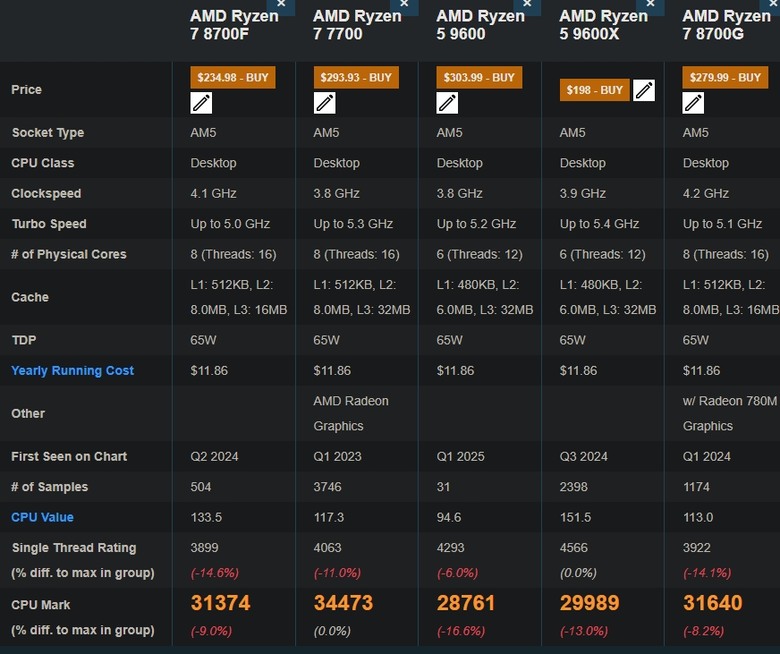This screenshot has height=654, width=780.
Task: Click the First Seen on Chart label
Action: pyautogui.click(x=69, y=457)
